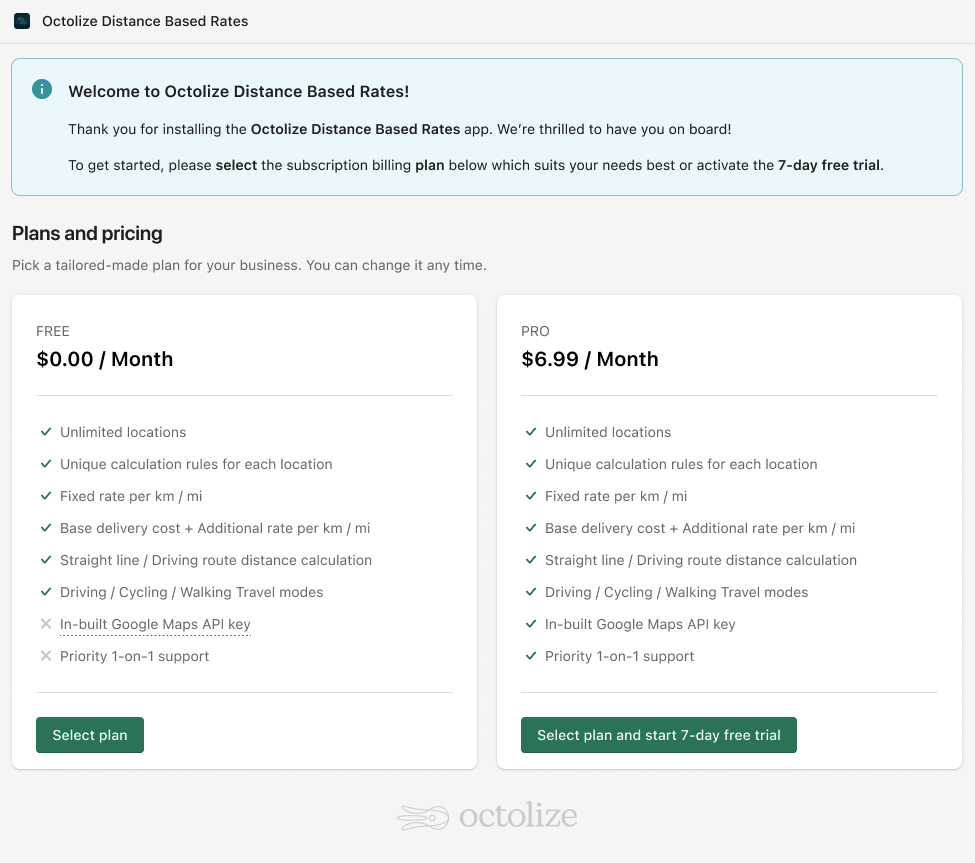Click the checkmark beside FREE plan Driving / Cycling / Walking Travel modes
Screen dimensions: 975x863
(x=45, y=592)
